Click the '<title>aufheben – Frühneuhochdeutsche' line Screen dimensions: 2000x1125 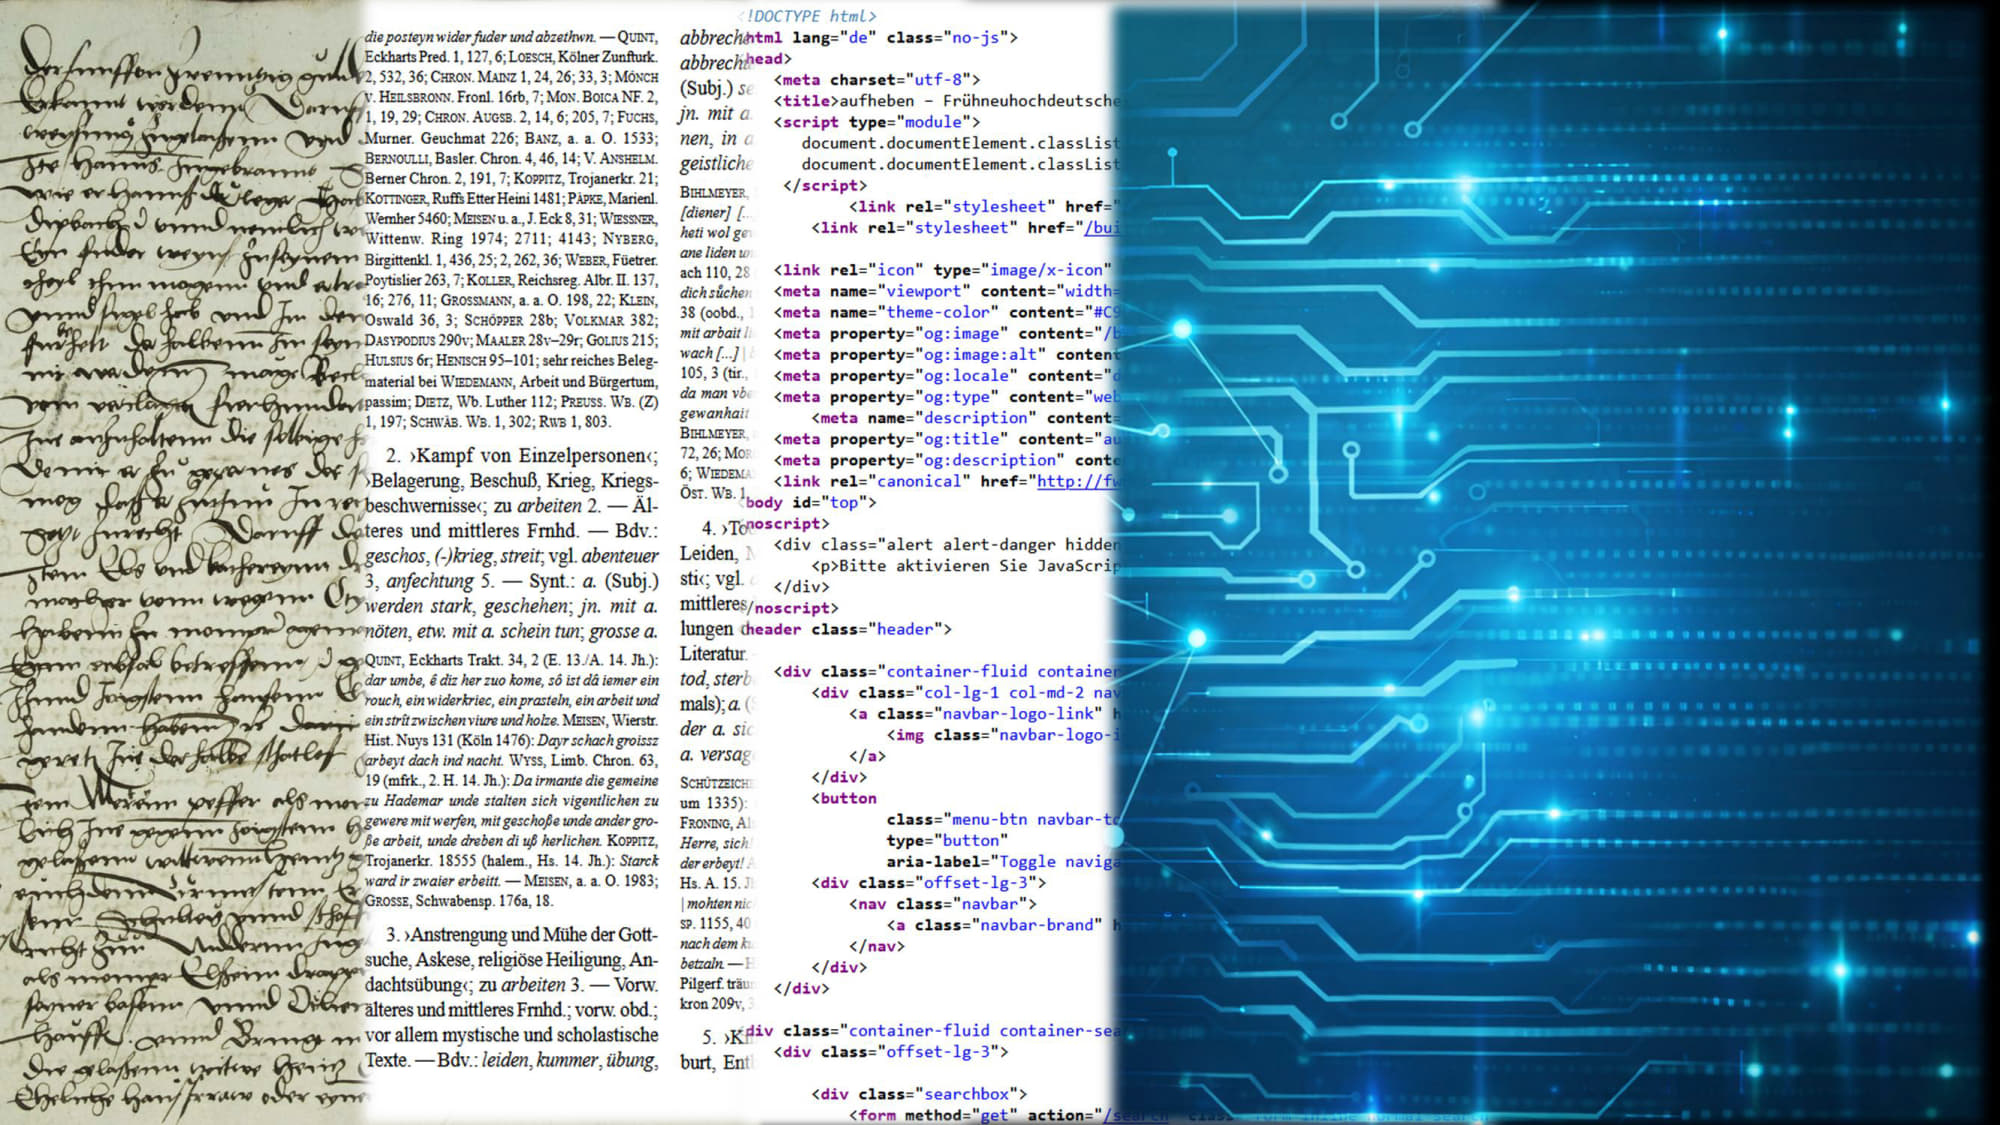(946, 100)
